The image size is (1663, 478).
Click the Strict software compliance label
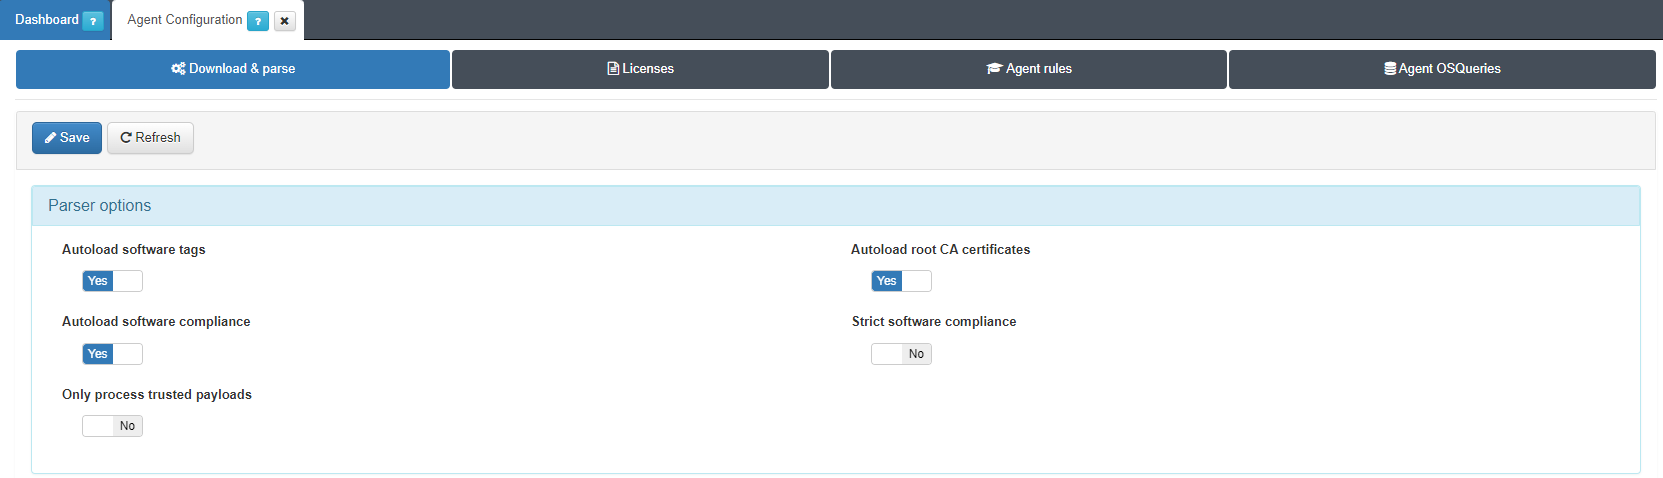[x=933, y=322]
